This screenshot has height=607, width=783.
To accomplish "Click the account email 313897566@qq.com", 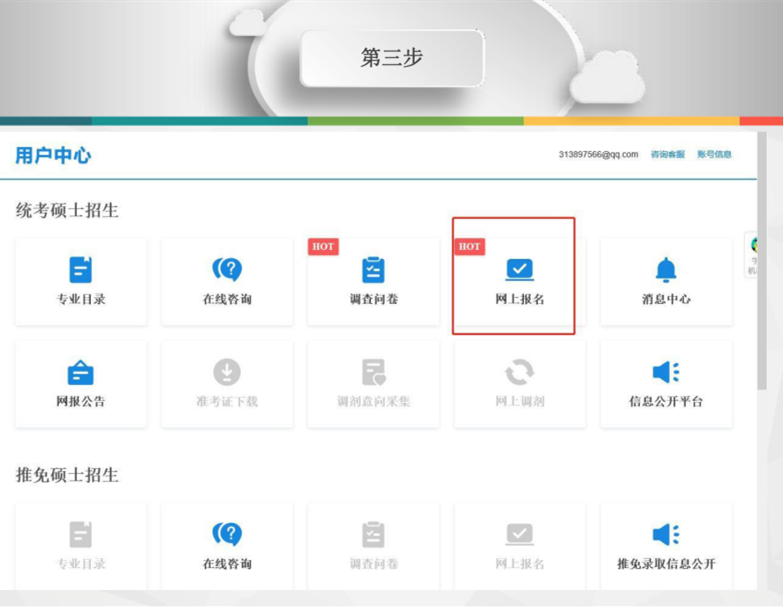I will (598, 154).
